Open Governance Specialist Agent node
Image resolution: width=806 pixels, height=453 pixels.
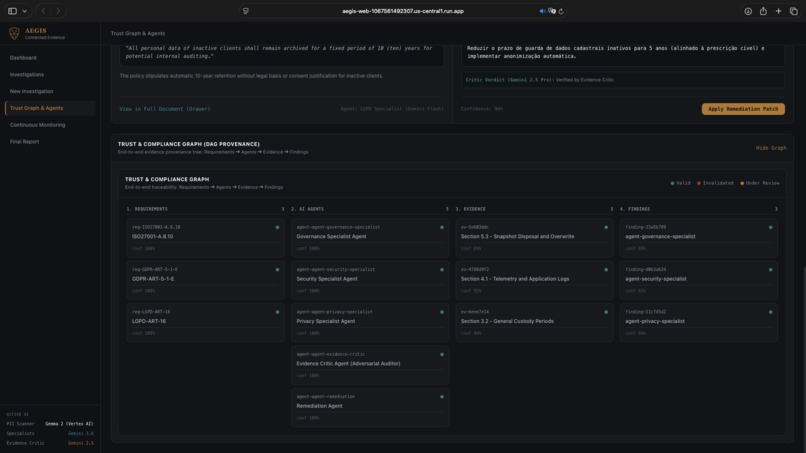370,238
